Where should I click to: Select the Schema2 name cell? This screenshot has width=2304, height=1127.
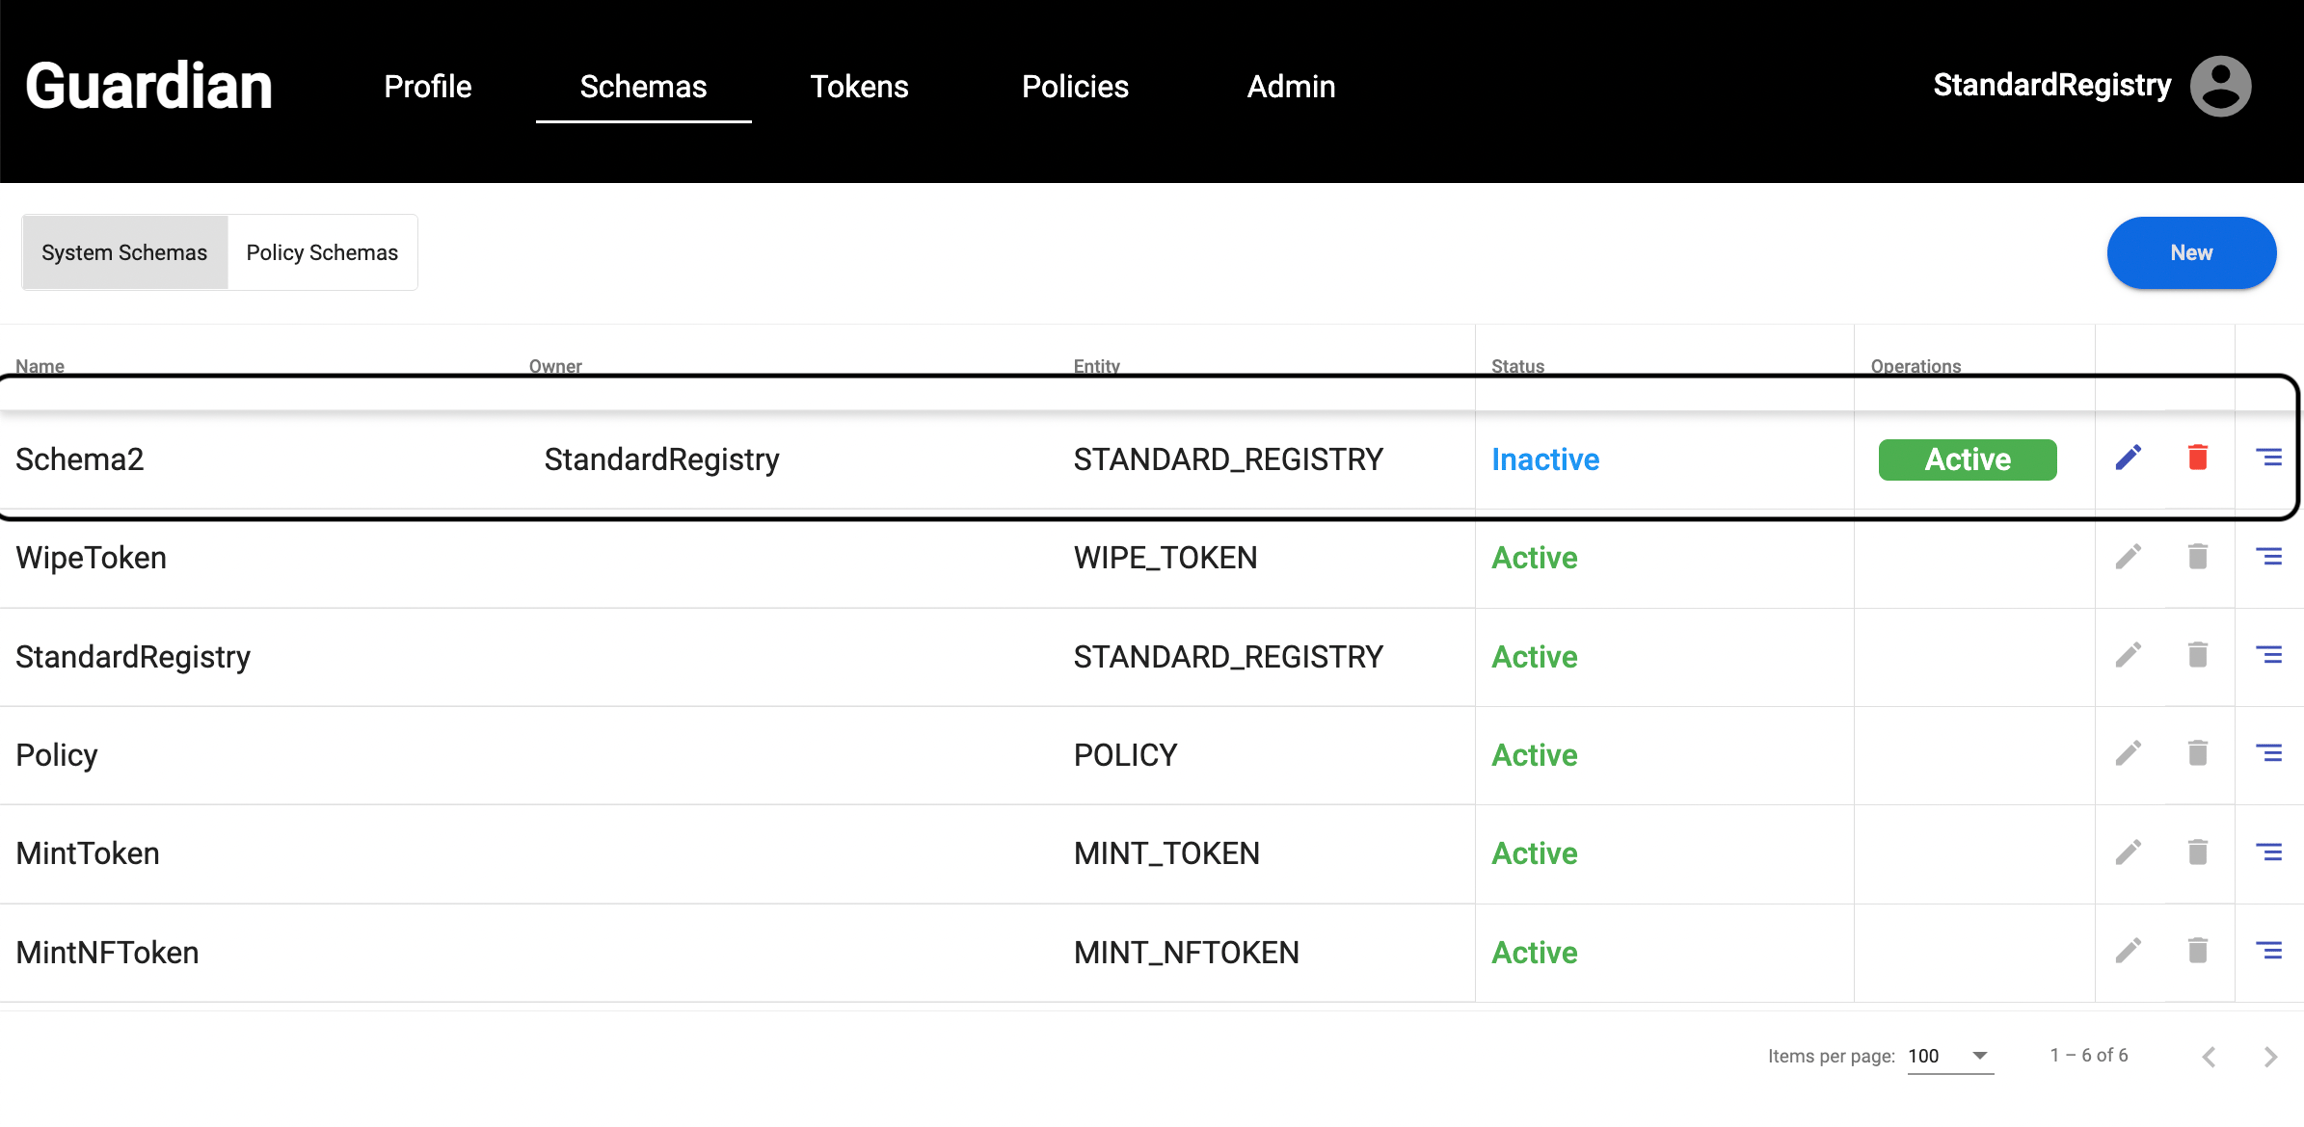80,460
